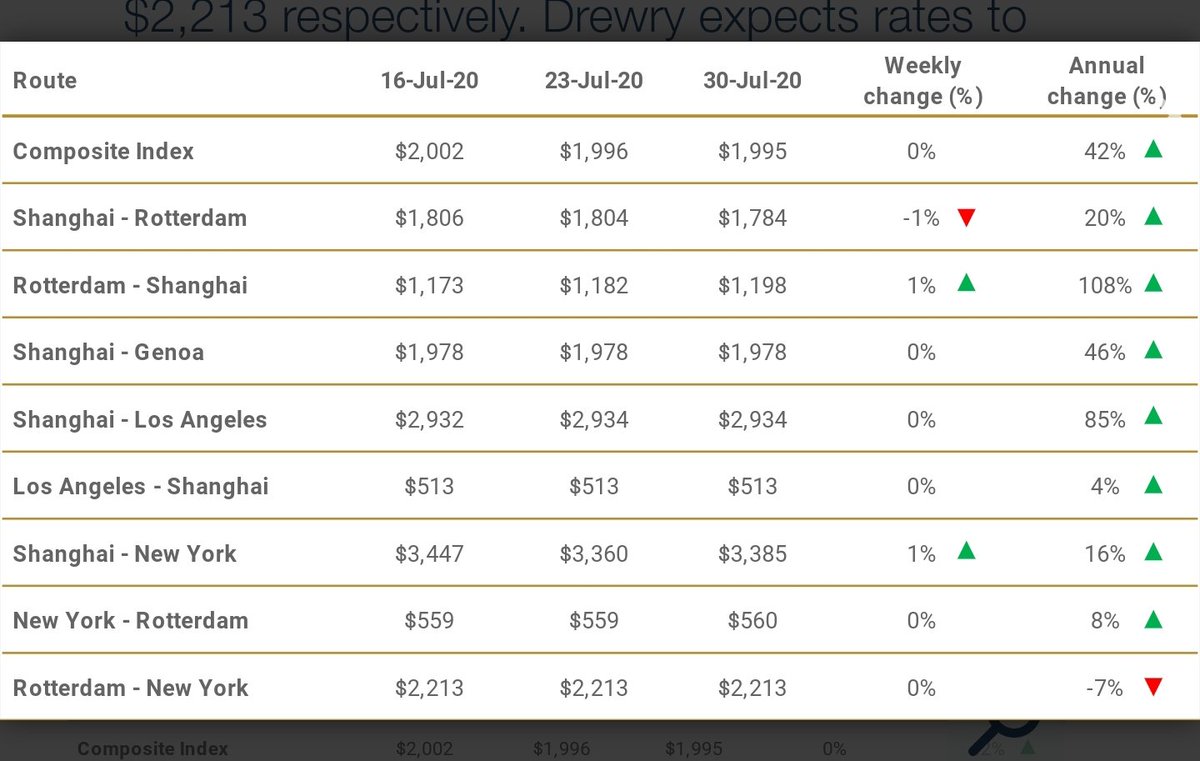Select the 23-Jul-20 column header
The width and height of the screenshot is (1200, 761).
pos(594,81)
